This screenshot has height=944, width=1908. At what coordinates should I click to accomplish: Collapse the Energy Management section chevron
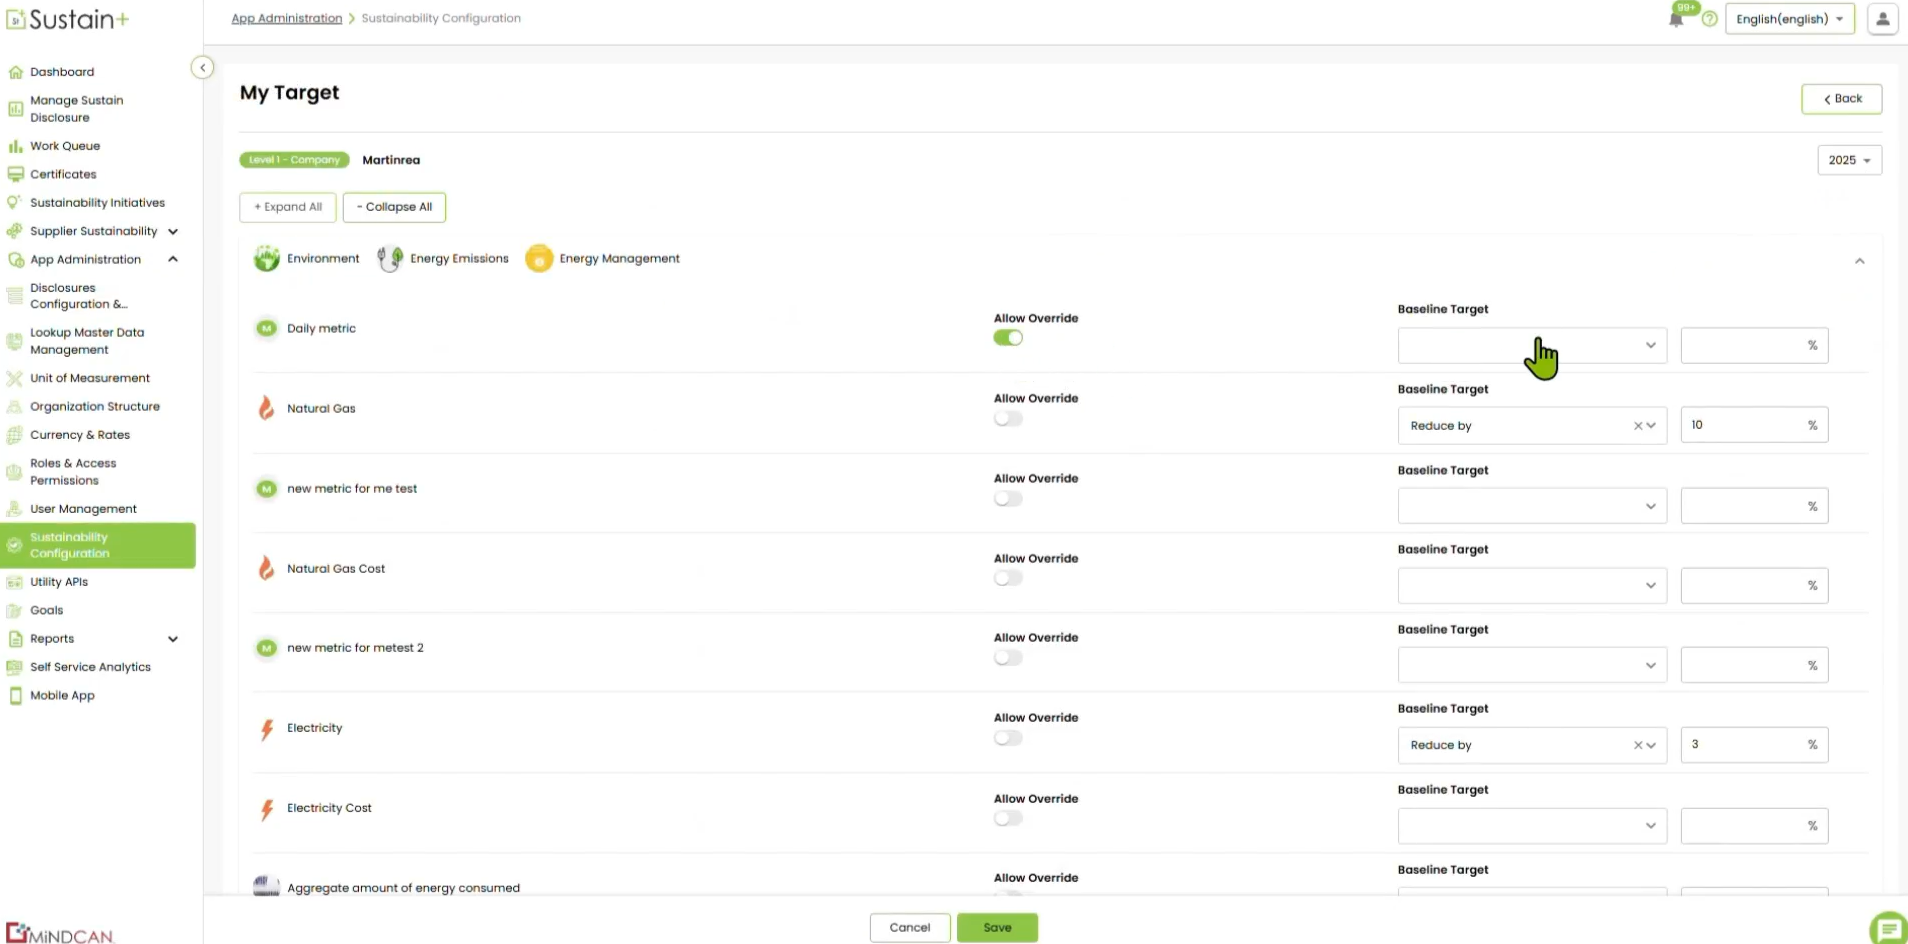(1859, 261)
